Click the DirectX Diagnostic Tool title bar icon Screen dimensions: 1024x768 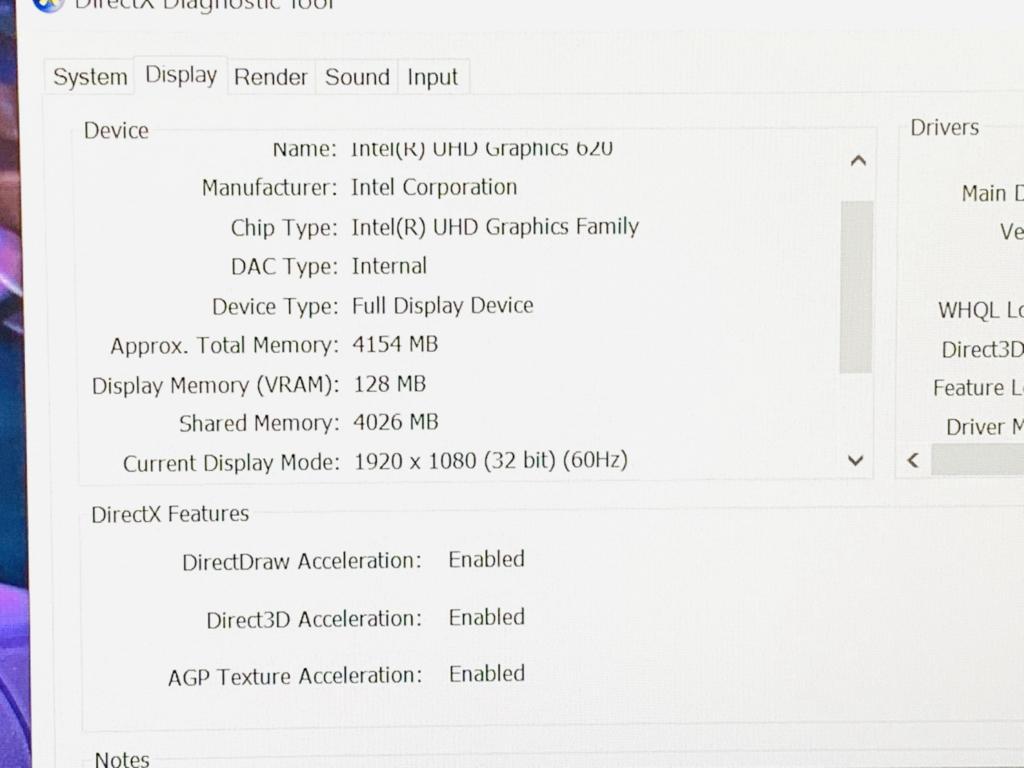[x=49, y=4]
